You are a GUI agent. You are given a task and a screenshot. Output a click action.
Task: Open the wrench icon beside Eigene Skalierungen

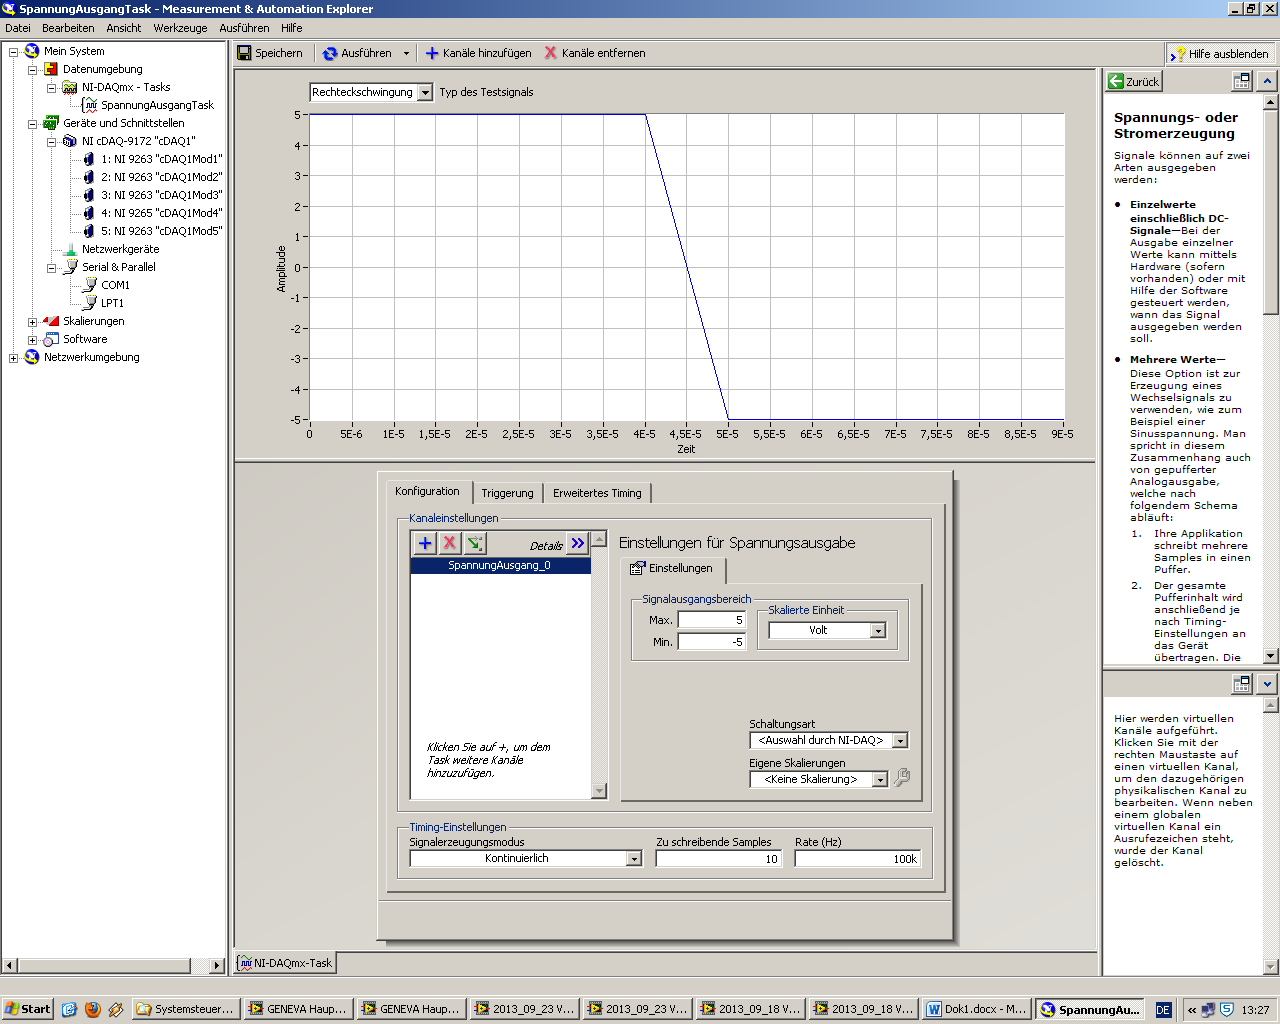coord(902,778)
